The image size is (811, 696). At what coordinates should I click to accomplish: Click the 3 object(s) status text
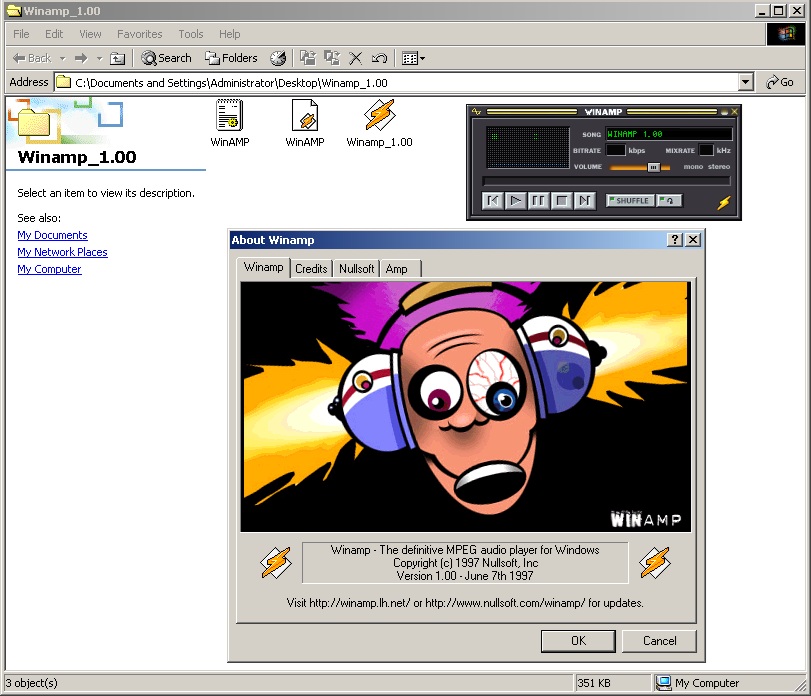tap(32, 683)
